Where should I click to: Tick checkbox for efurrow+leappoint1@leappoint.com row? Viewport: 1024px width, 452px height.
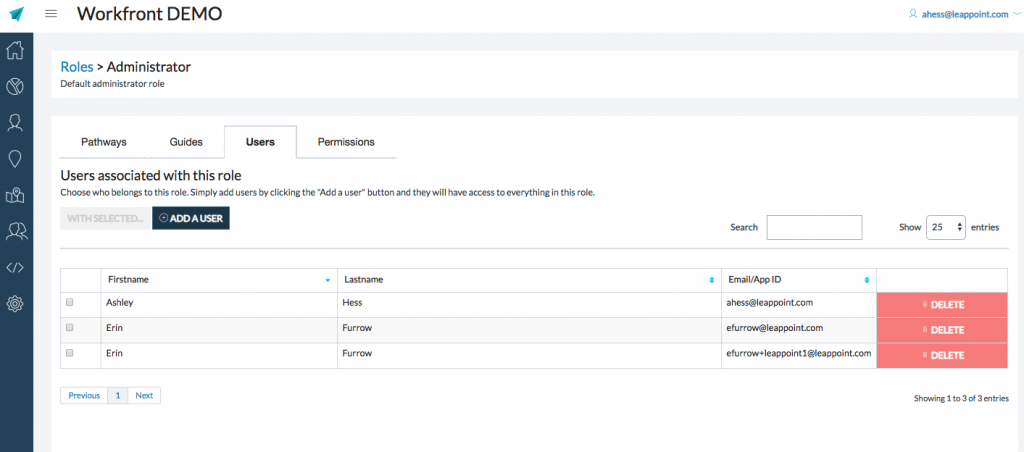tap(70, 354)
